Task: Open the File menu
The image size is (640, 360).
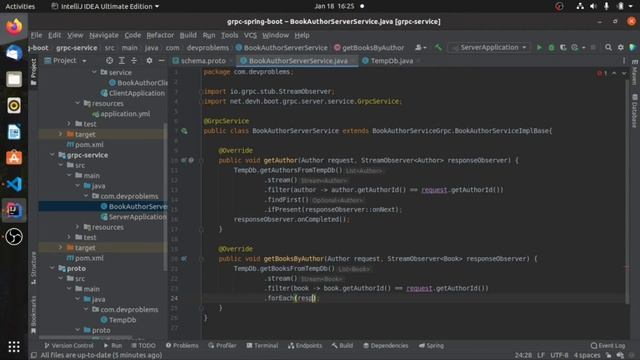Action: pos(36,36)
